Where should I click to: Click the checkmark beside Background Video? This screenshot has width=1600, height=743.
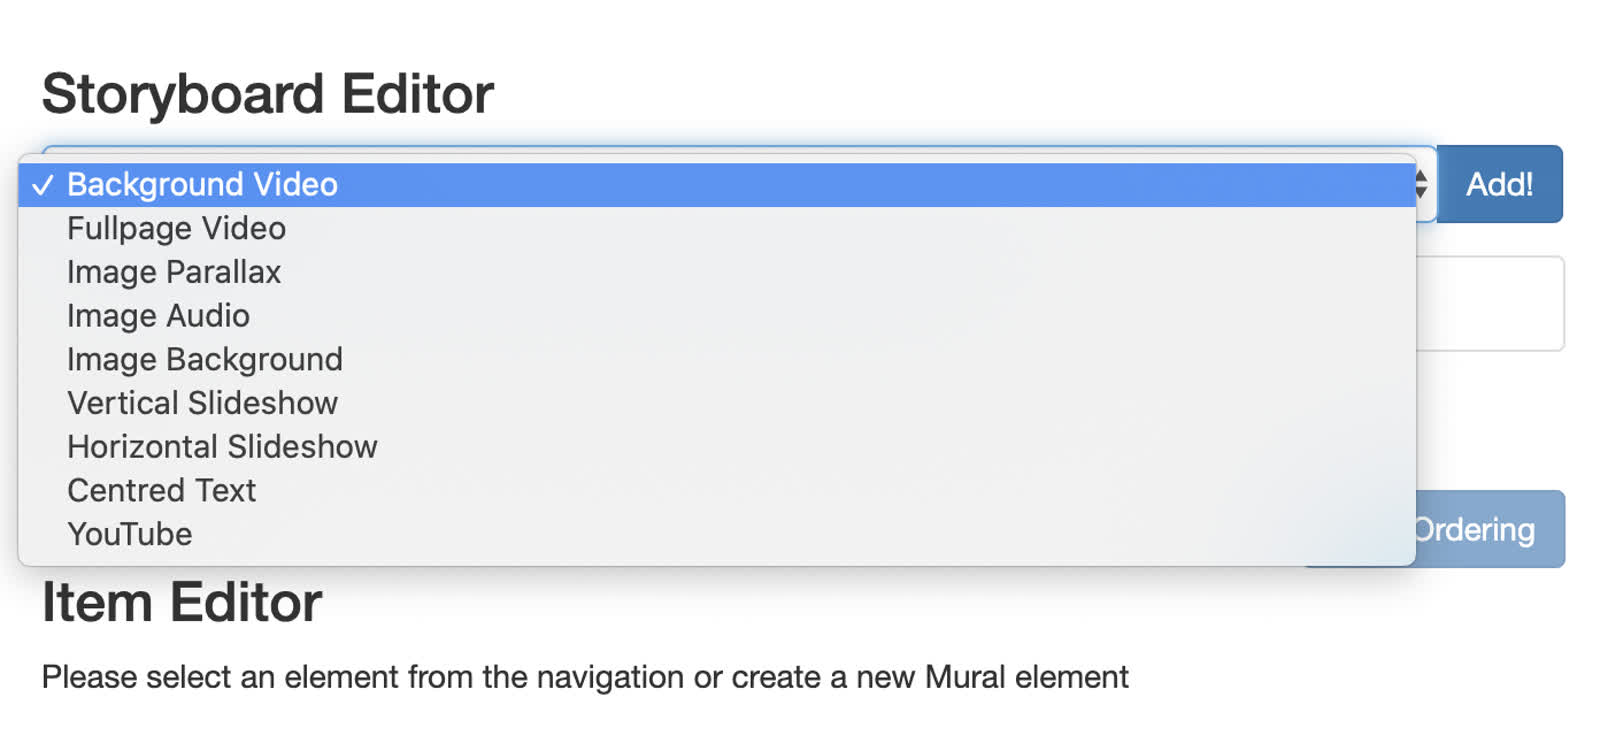coord(42,185)
